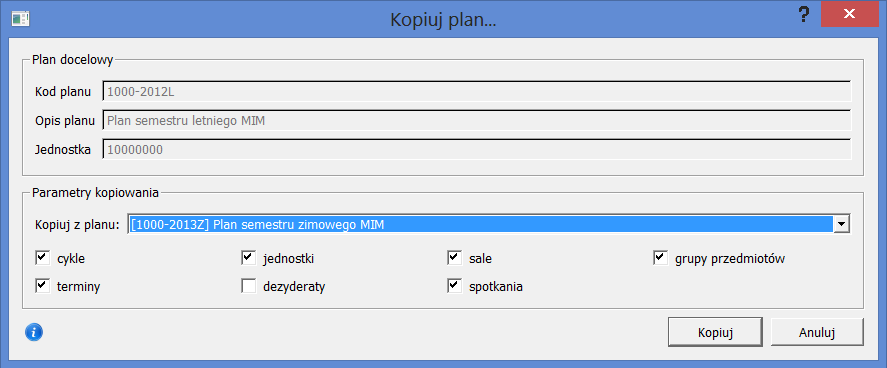
Task: Open the application icon in title bar
Action: 20,19
